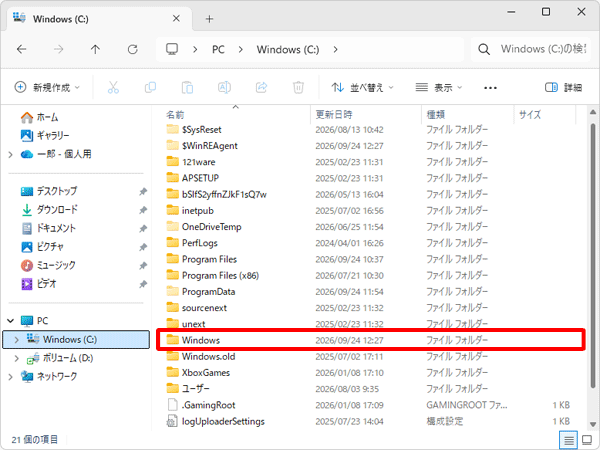The width and height of the screenshot is (600, 450).
Task: Click chevron after PC in address bar
Action: 241,49
